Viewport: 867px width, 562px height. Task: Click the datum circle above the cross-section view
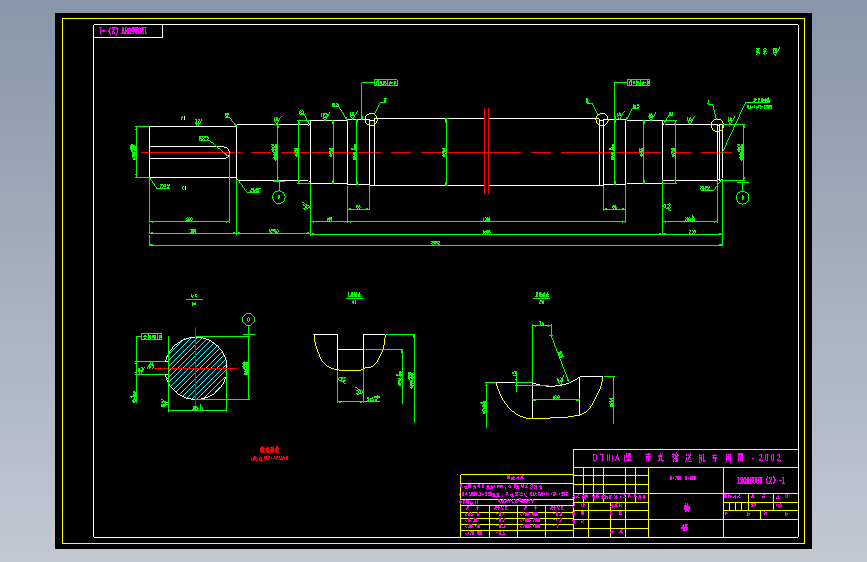(x=249, y=320)
